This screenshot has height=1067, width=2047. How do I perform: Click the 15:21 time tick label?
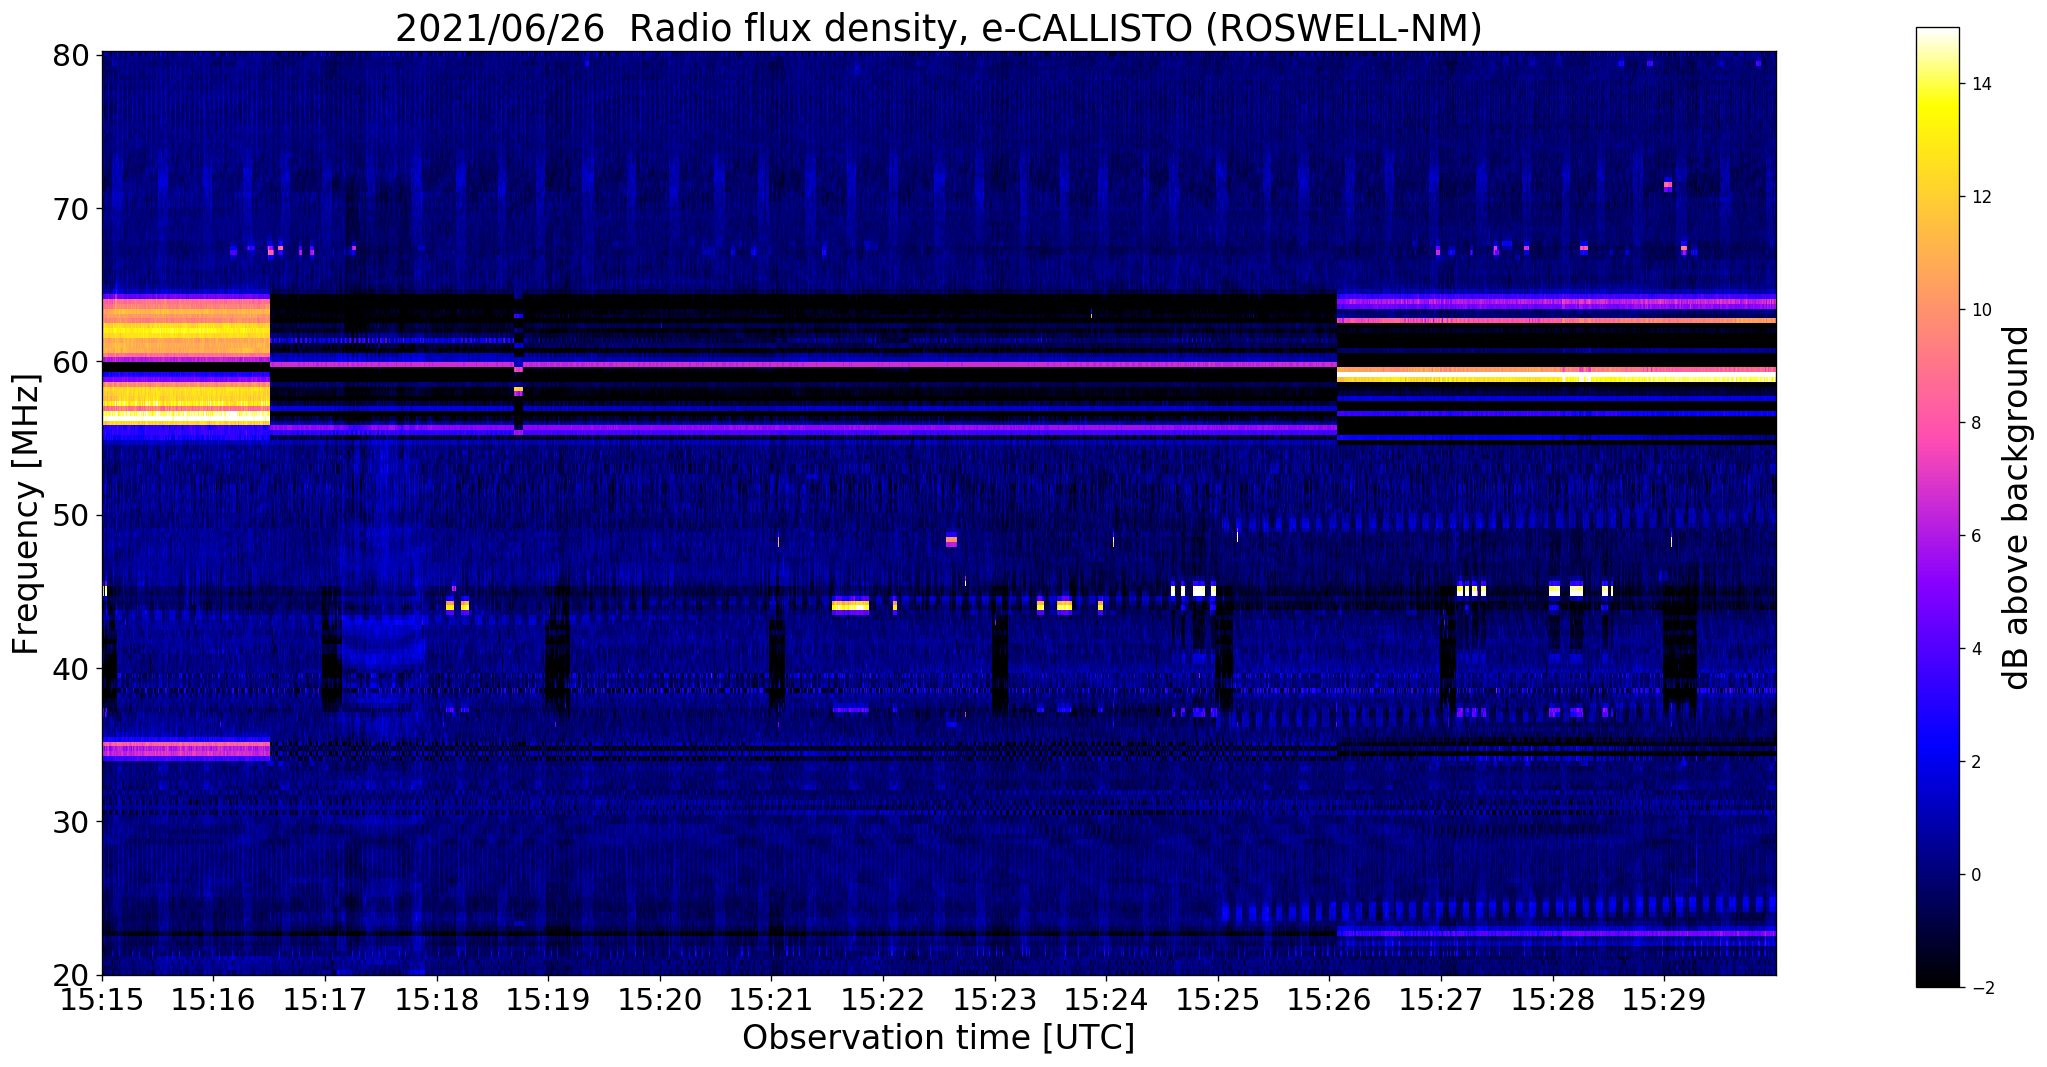pos(771,999)
